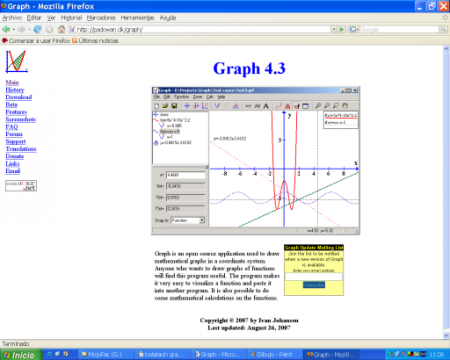Click the mailing list email address field
Screen dimensions: 450x360
pos(314,276)
